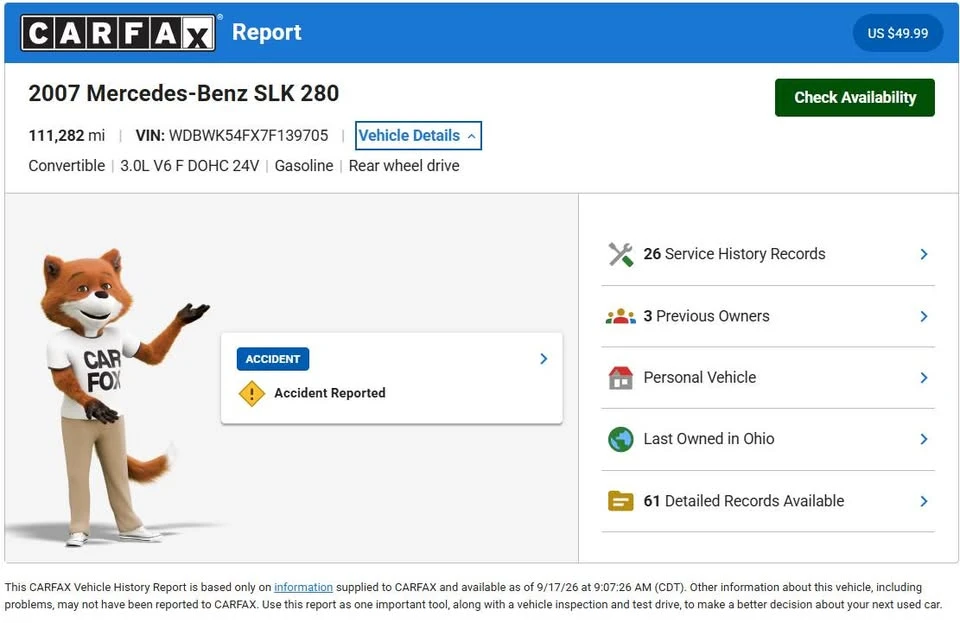Select the 61 Detailed Records Available text
This screenshot has width=960, height=623.
[x=744, y=501]
